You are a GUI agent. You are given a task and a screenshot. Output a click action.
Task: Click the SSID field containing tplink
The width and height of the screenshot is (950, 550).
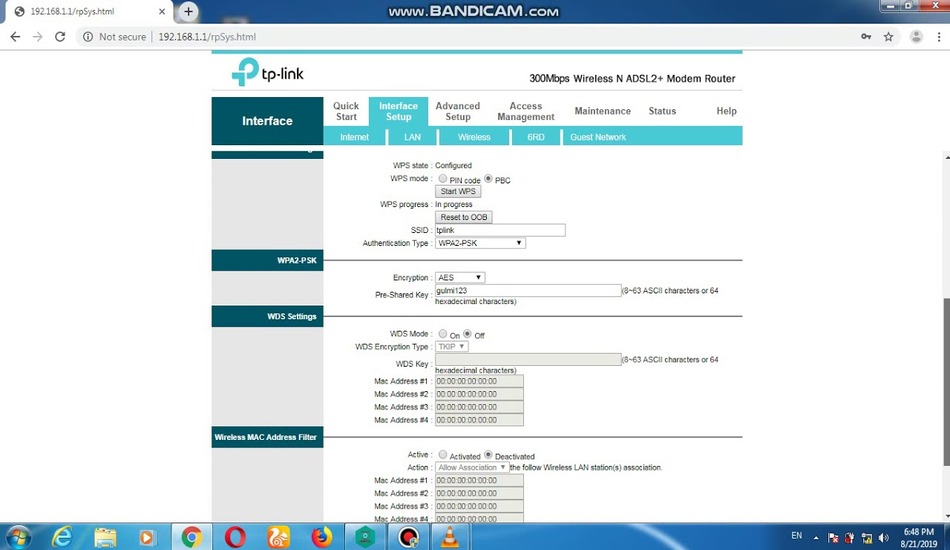pyautogui.click(x=500, y=230)
